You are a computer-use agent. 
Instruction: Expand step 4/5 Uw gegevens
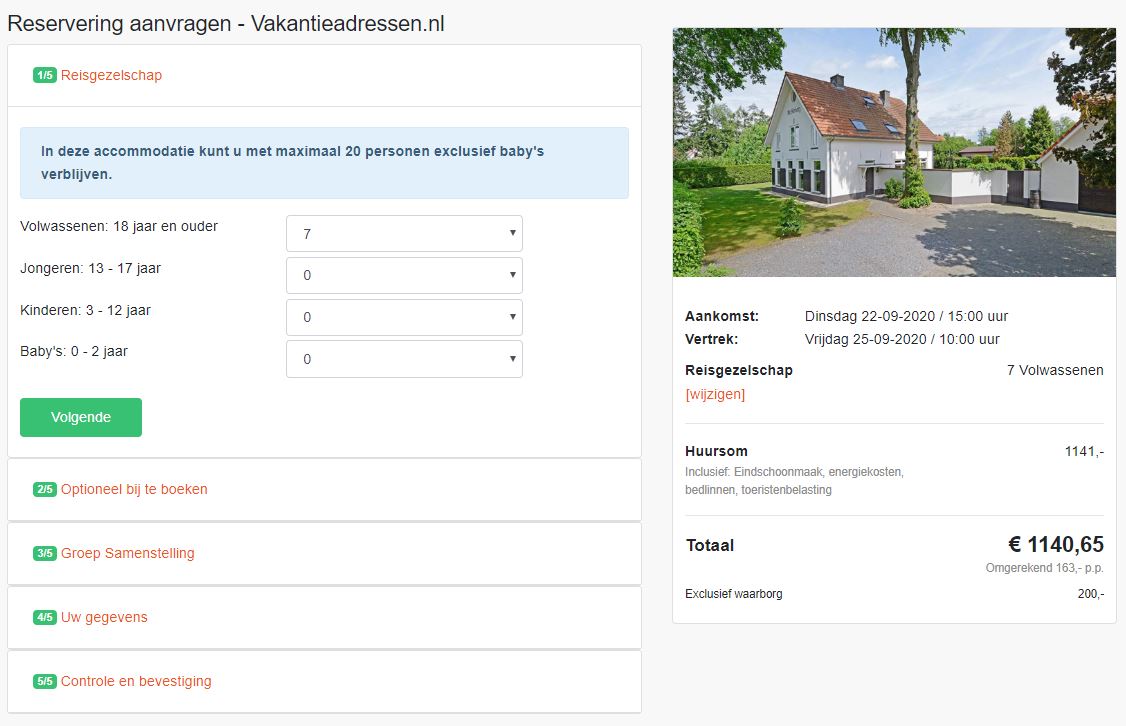click(x=104, y=617)
